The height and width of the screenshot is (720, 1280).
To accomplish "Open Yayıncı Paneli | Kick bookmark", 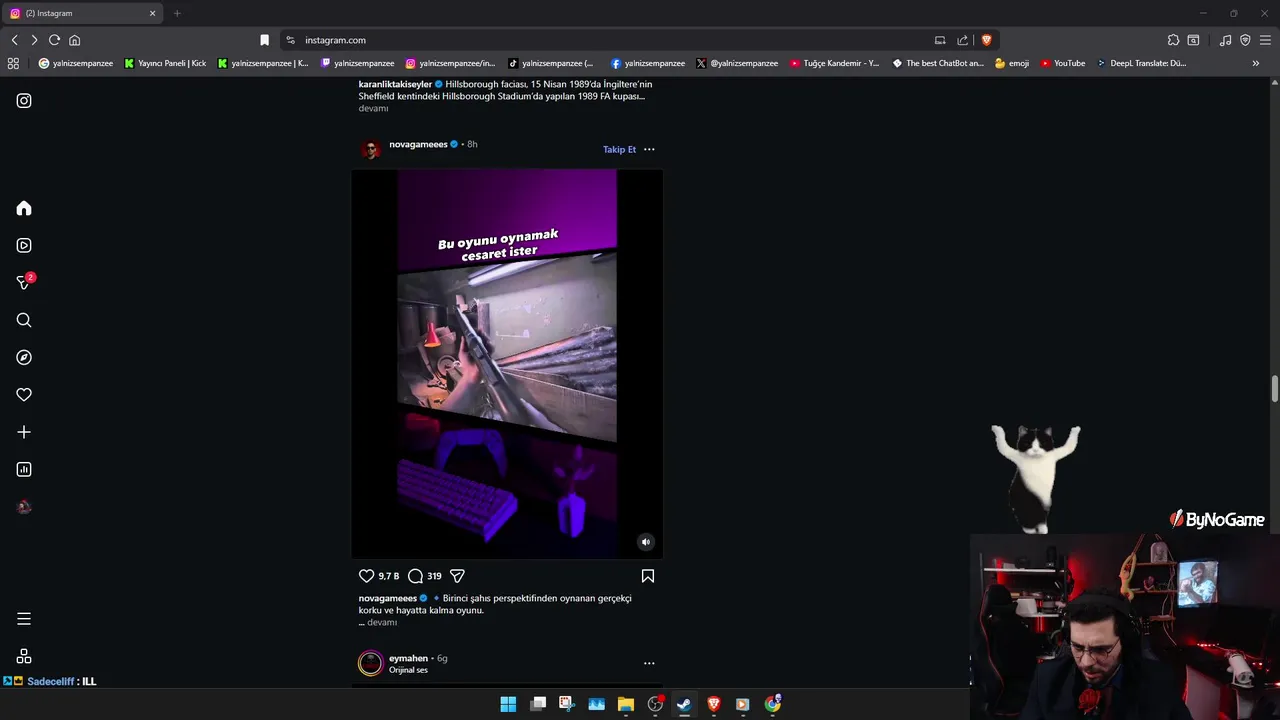I will click(x=165, y=63).
